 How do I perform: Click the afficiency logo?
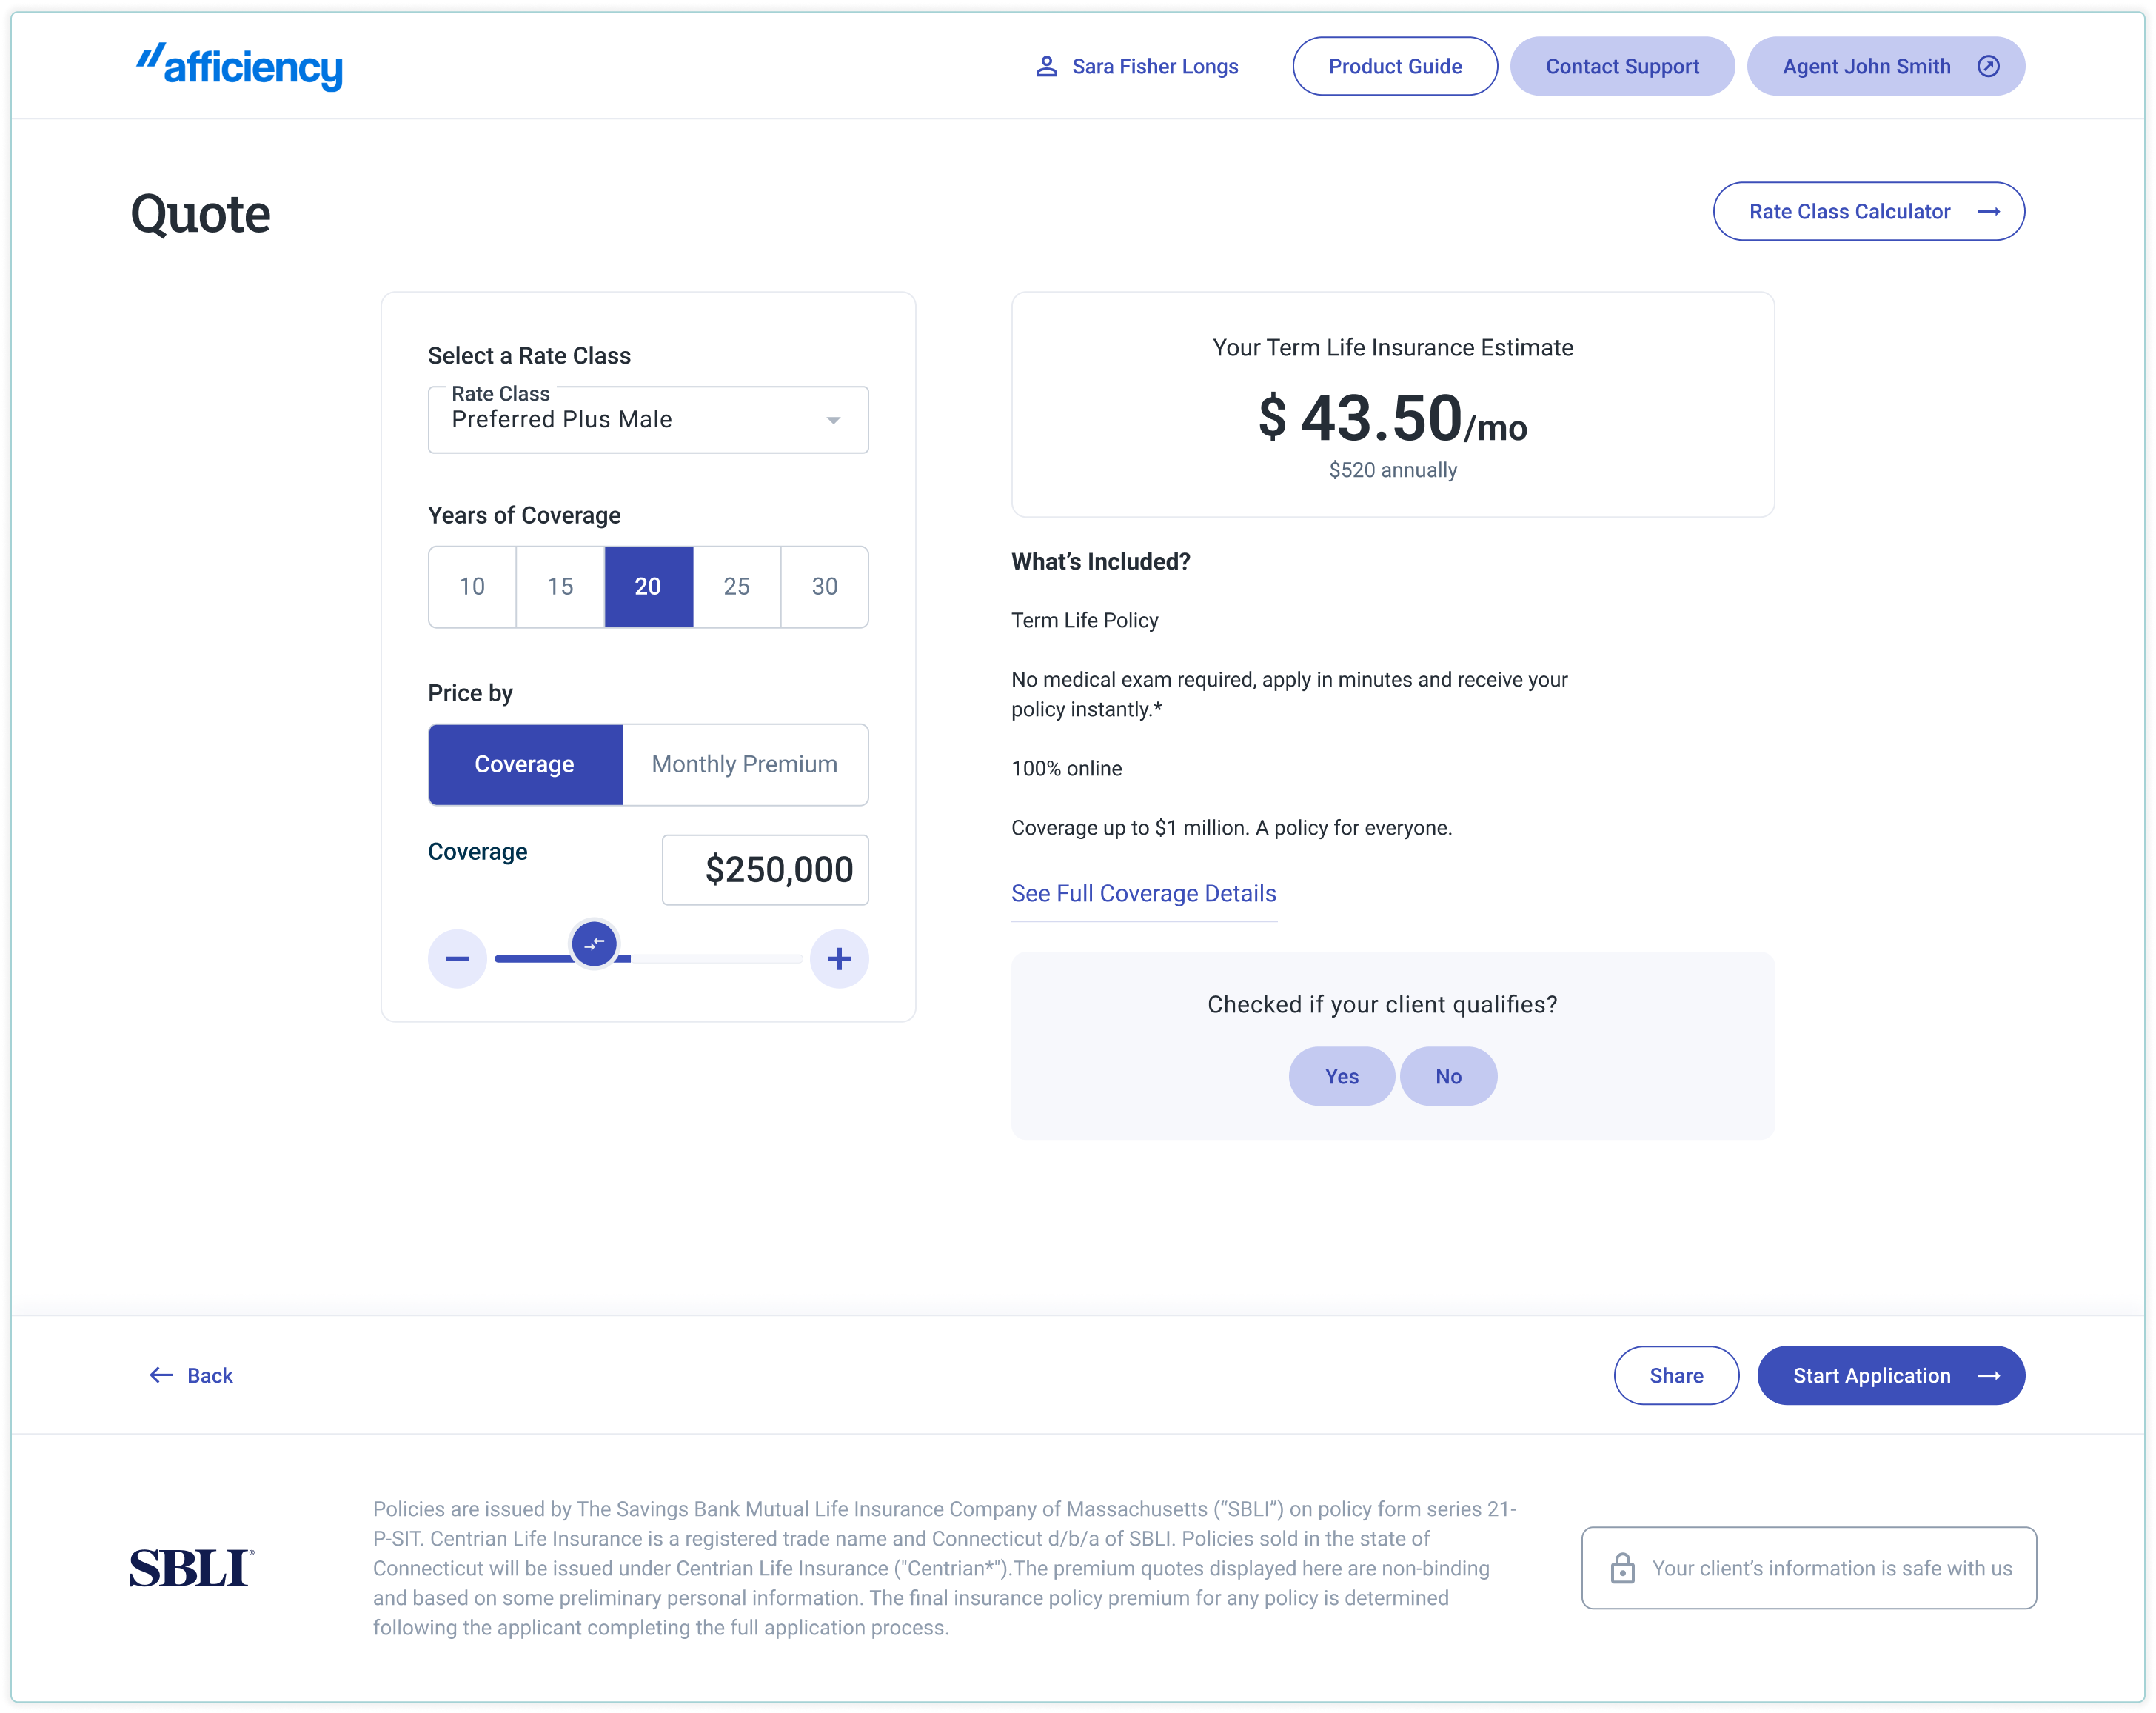[239, 66]
